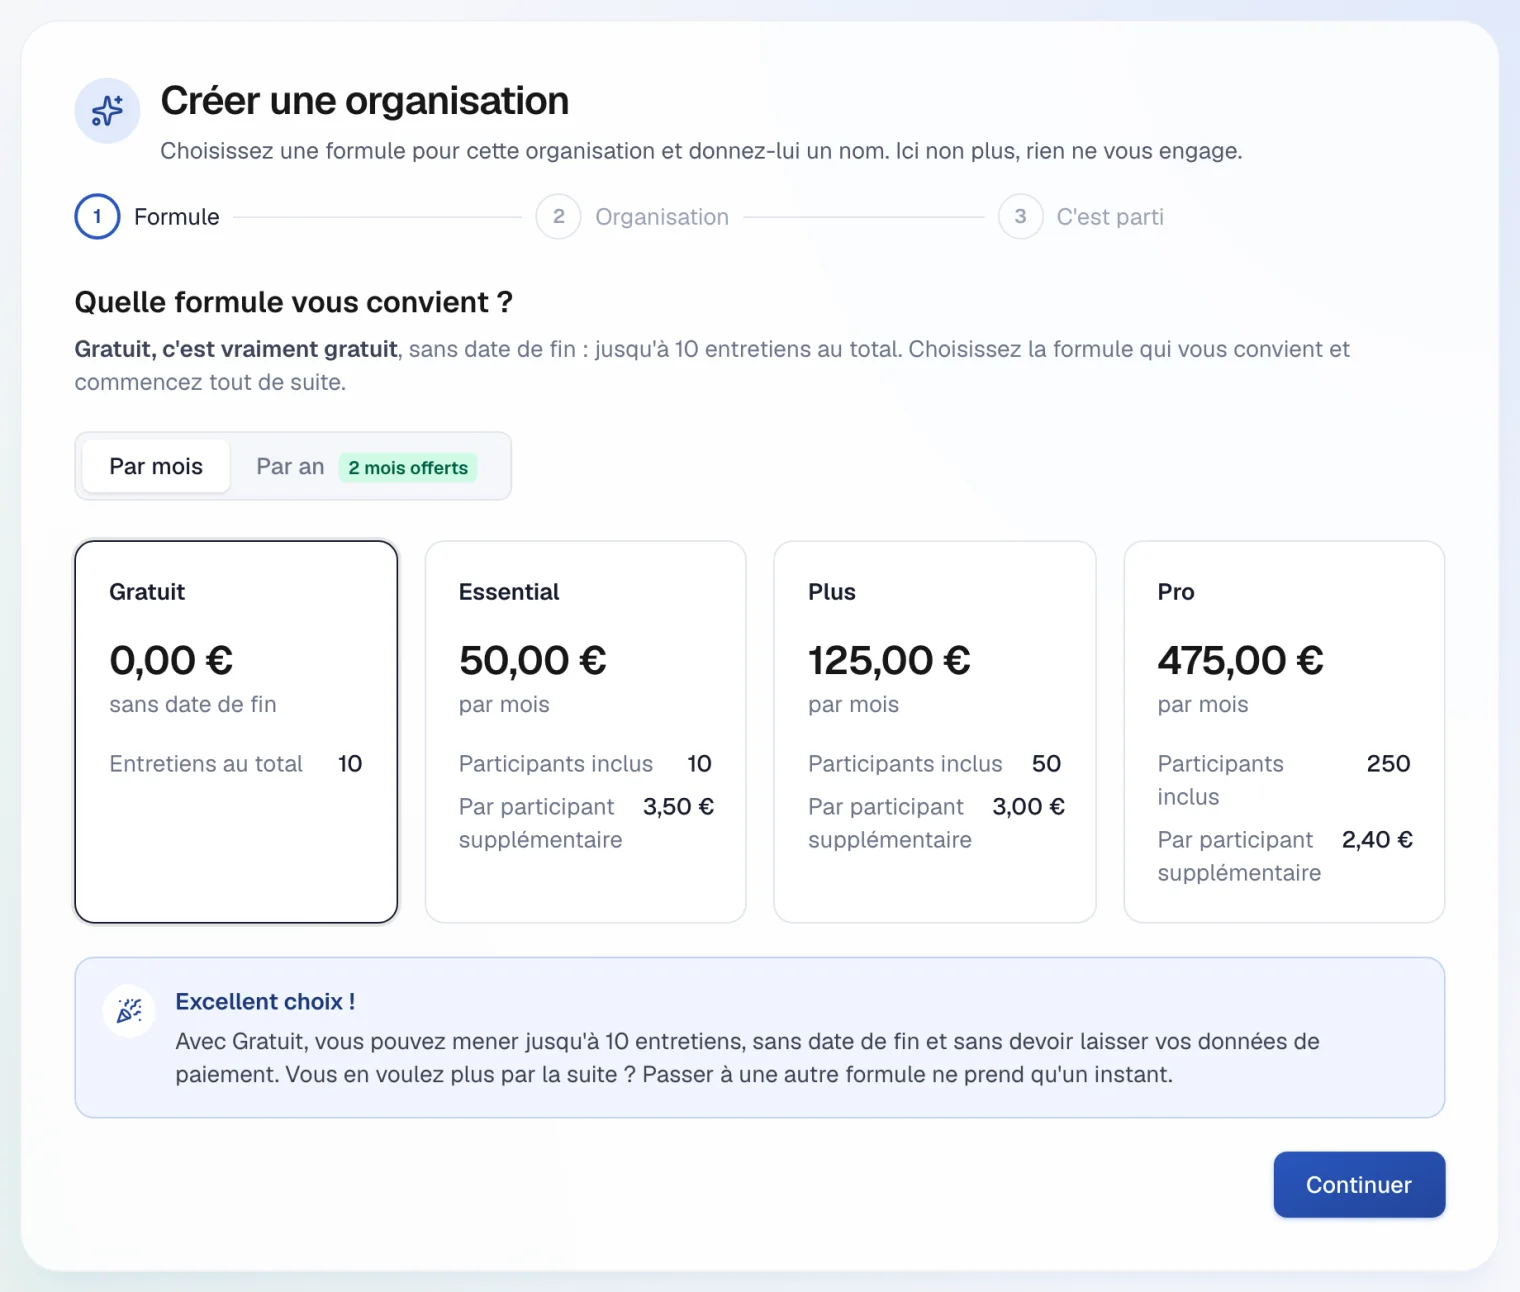This screenshot has width=1520, height=1292.
Task: Click the 'Créer une organisation' heading
Action: [x=365, y=101]
